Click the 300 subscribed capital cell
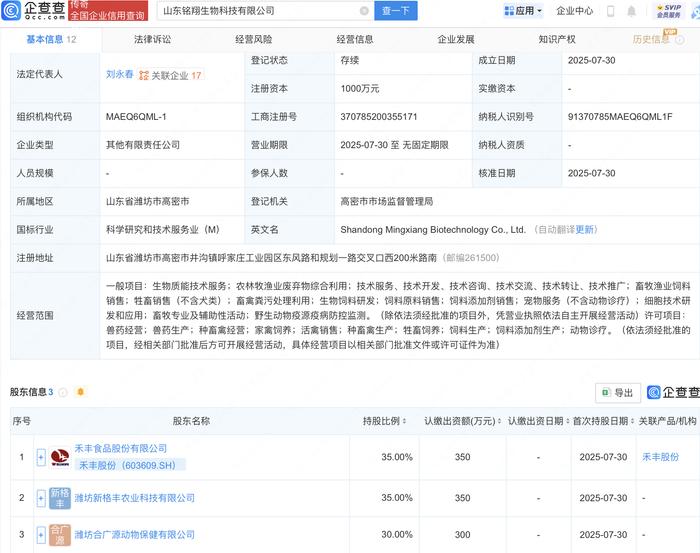The height and width of the screenshot is (553, 700). click(462, 535)
